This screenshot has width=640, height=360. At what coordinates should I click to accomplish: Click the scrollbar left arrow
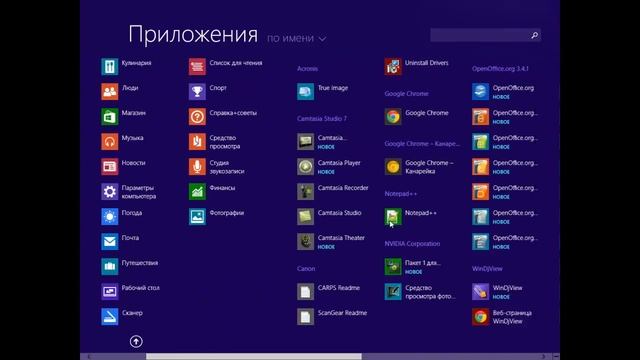[x=89, y=356]
